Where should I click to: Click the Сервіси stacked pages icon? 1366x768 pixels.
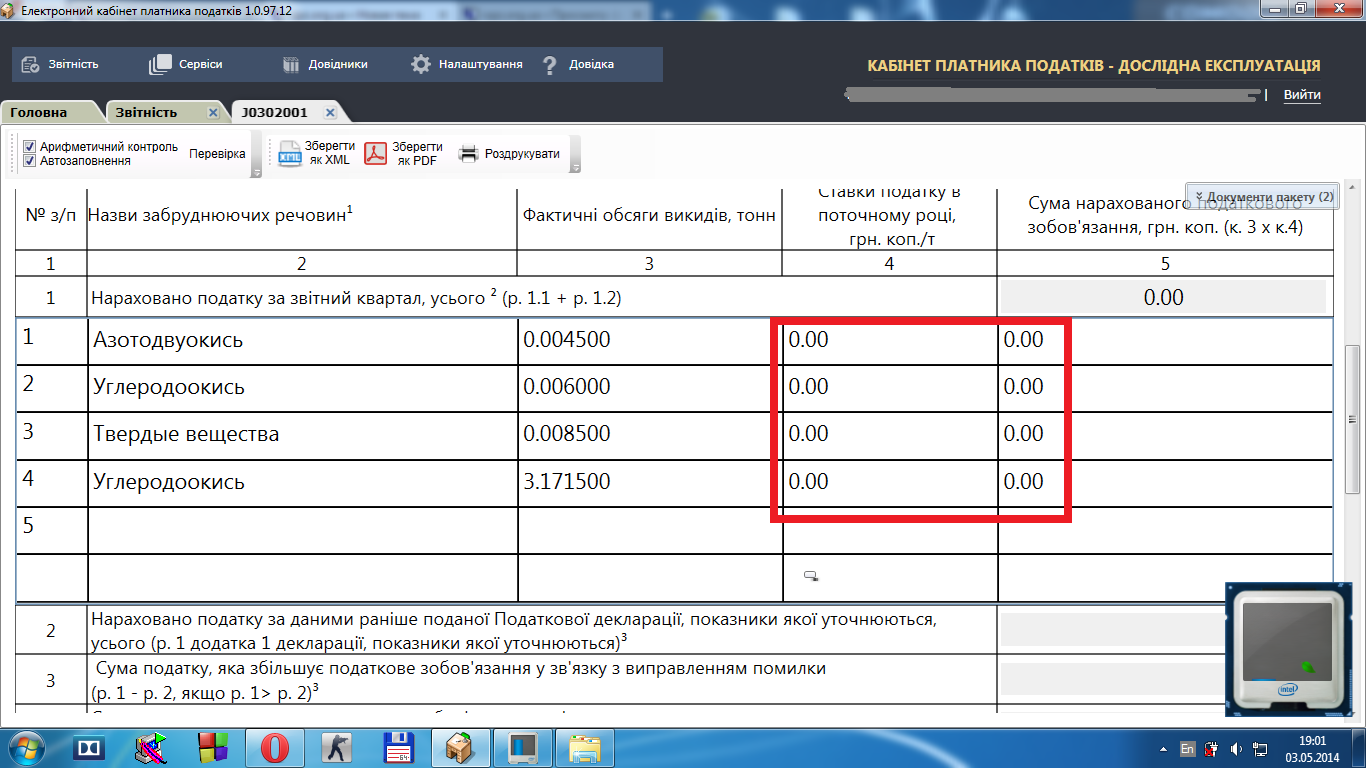[x=160, y=64]
